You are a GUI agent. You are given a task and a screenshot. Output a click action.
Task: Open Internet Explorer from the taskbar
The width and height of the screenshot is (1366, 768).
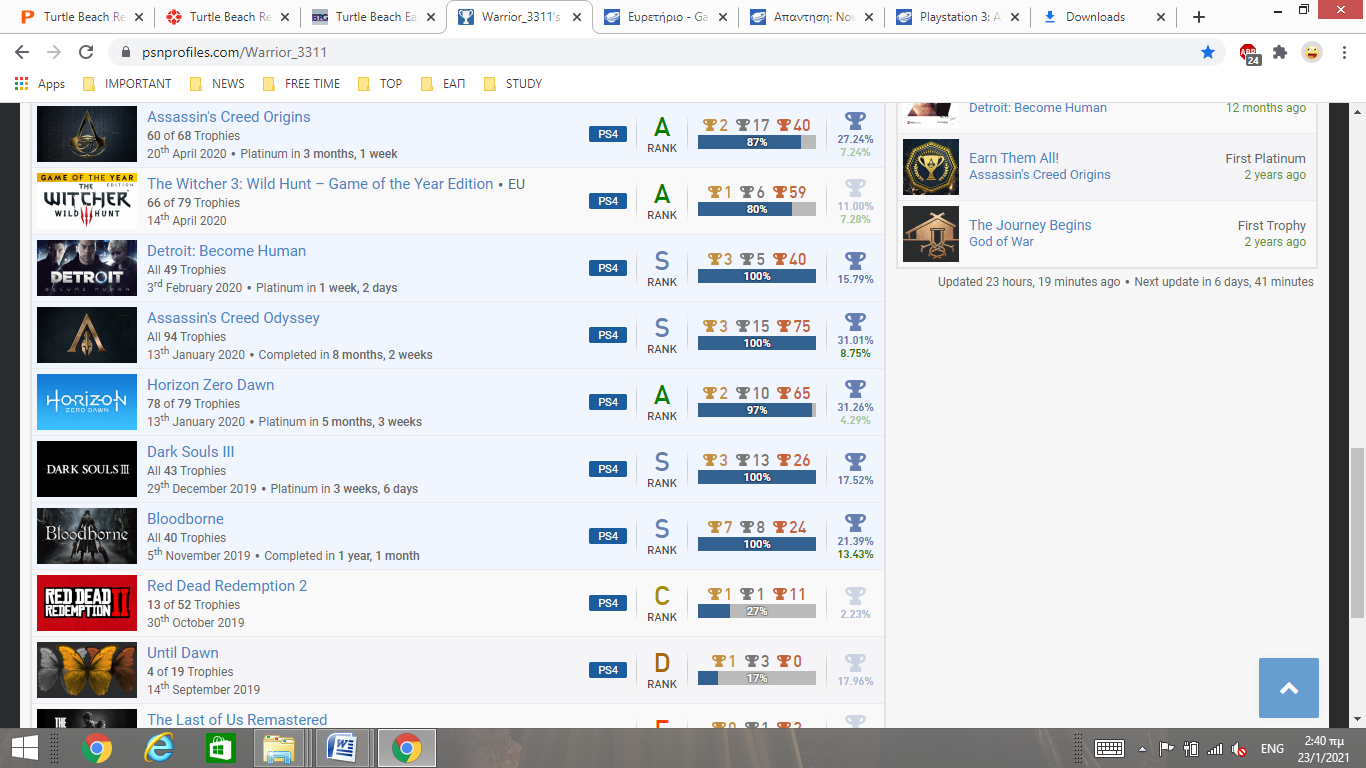click(158, 748)
